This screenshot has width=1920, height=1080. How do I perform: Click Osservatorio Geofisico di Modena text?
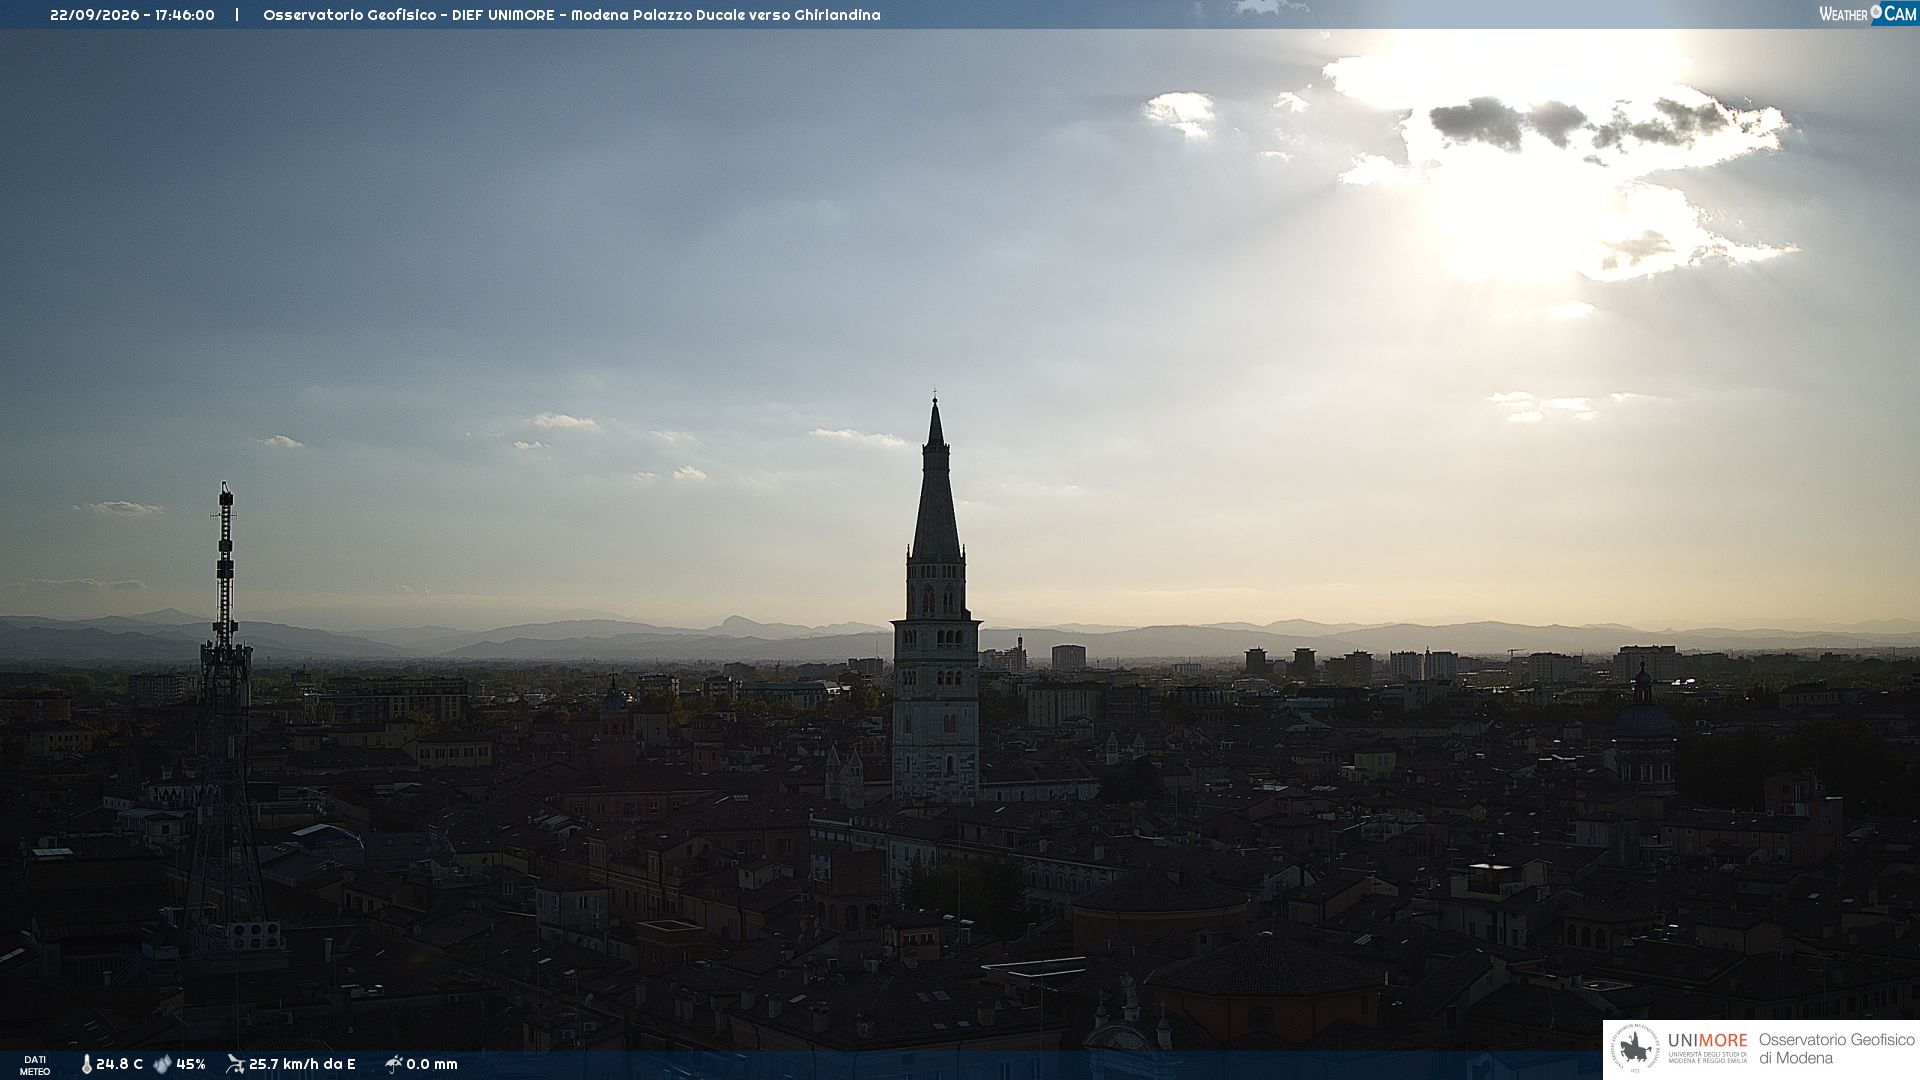(1836, 1049)
